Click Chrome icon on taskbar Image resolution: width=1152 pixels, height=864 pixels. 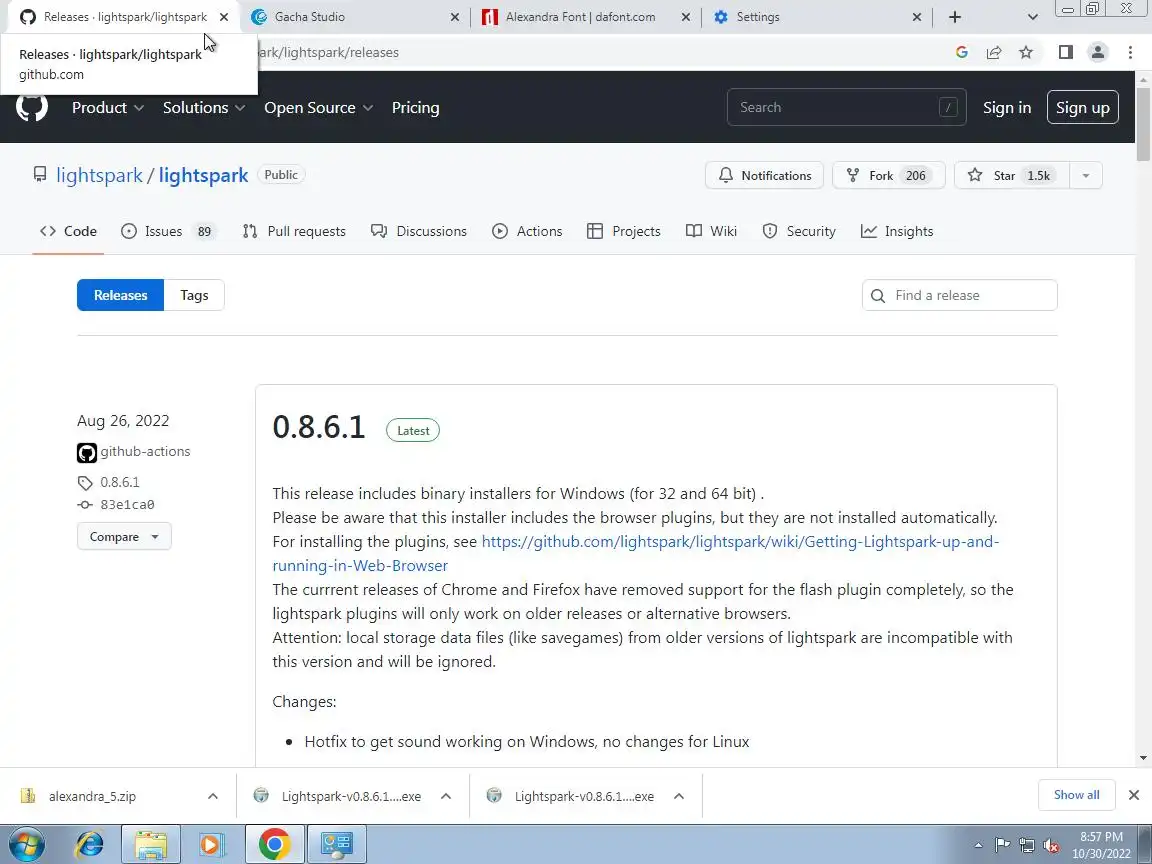(274, 844)
